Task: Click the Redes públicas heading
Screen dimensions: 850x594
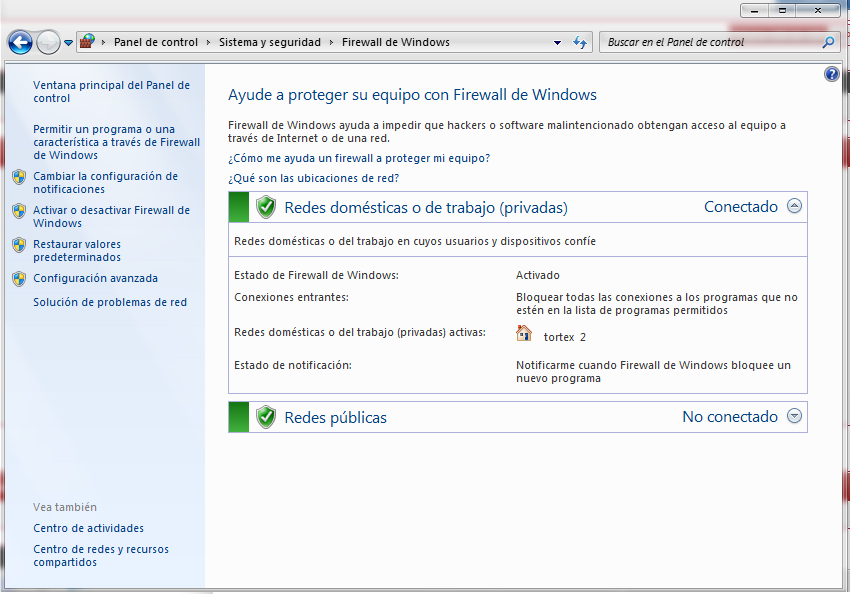Action: coord(336,417)
